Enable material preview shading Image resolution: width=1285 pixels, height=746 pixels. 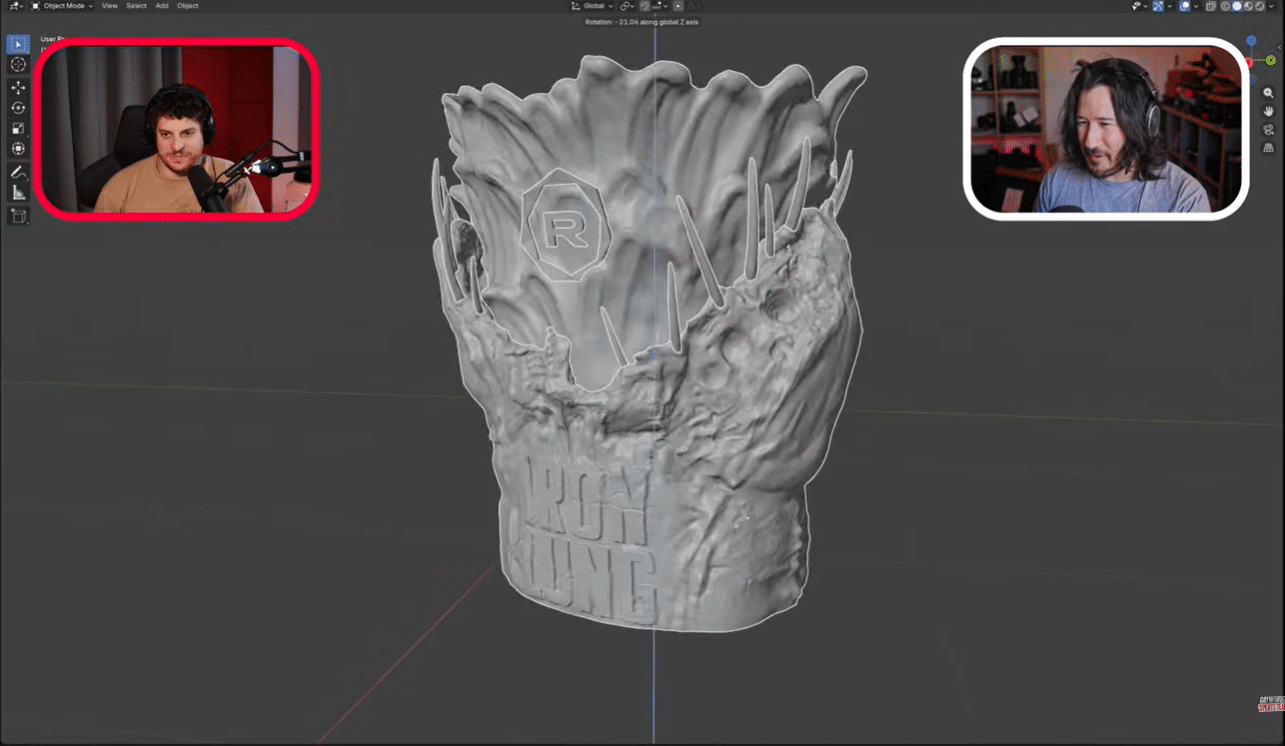(1248, 5)
